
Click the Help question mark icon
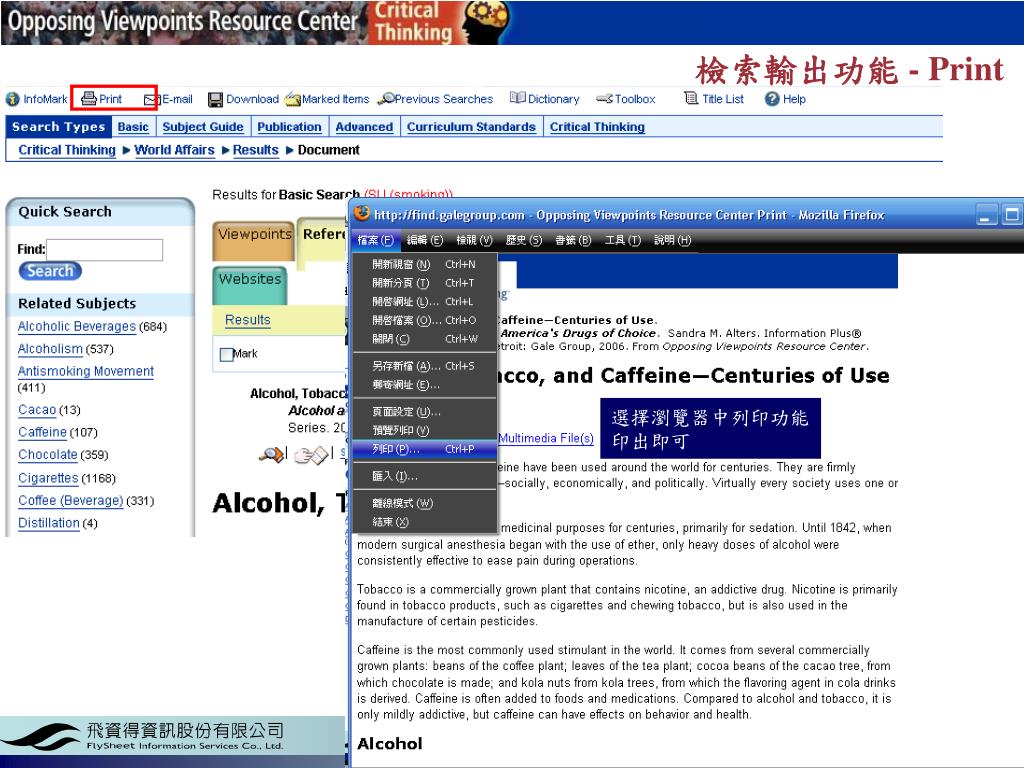(x=772, y=99)
